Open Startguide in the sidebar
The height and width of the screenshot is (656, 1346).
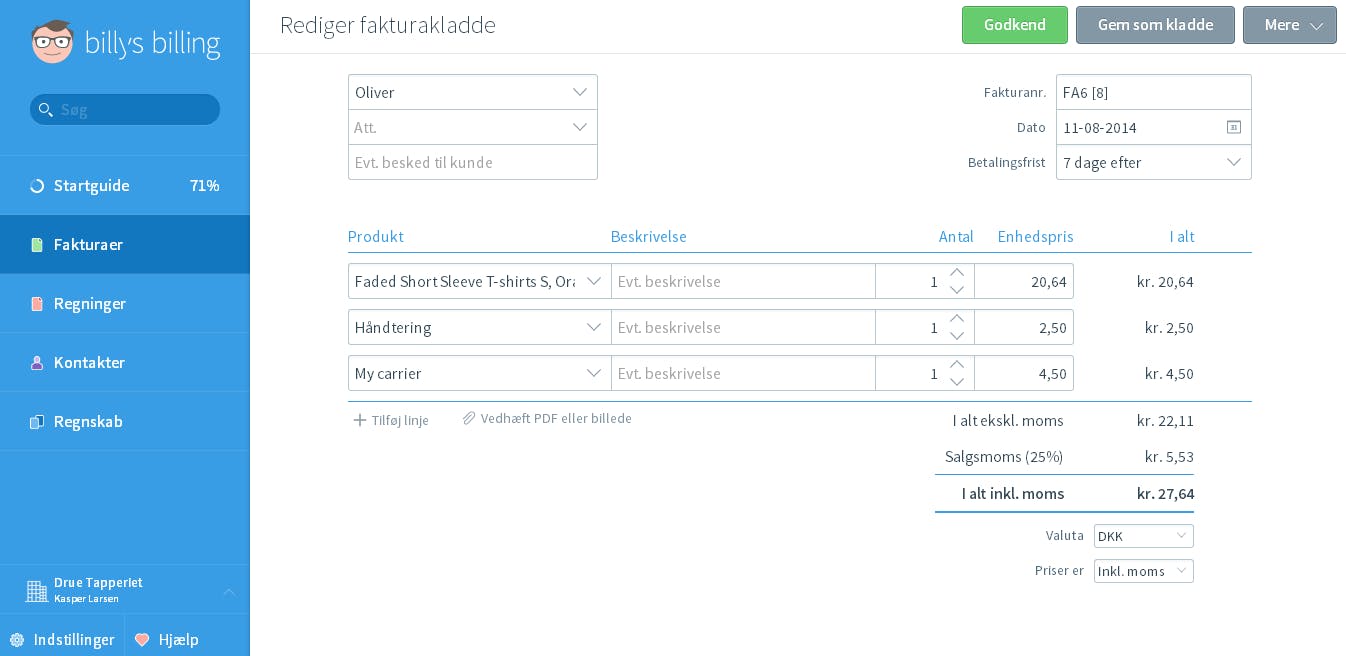pyautogui.click(x=125, y=186)
